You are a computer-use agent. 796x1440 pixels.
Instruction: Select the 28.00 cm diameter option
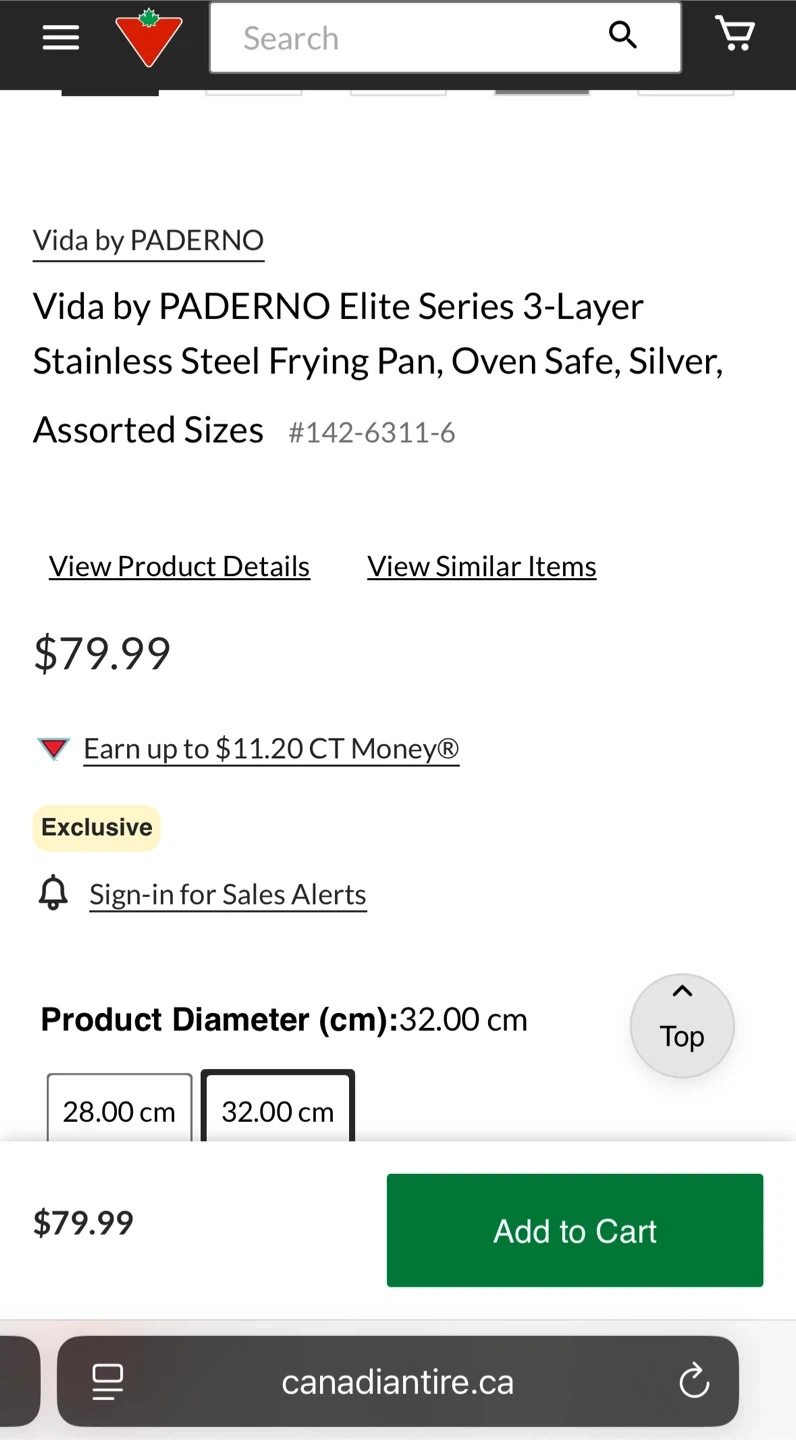(x=119, y=1110)
